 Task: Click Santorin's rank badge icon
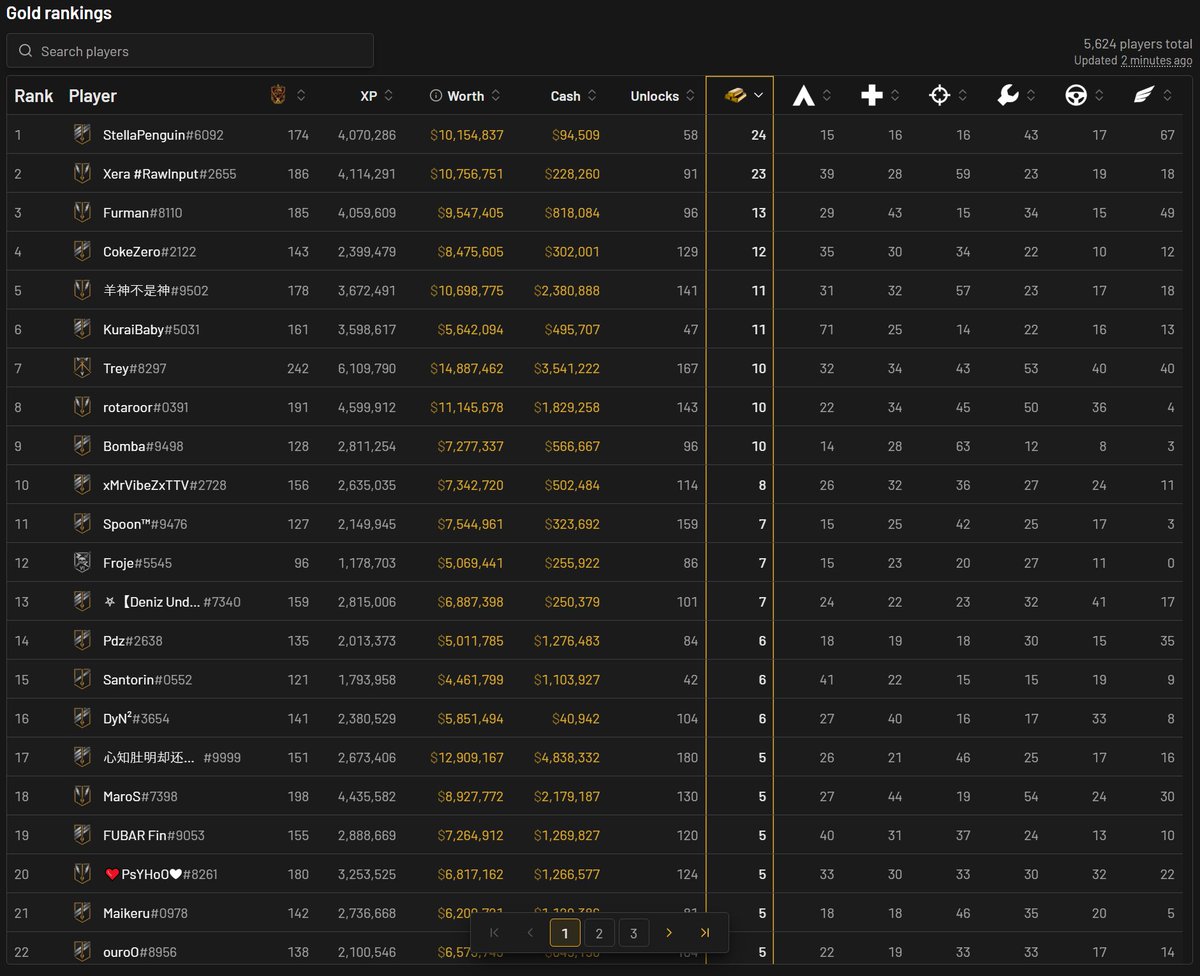click(x=82, y=680)
